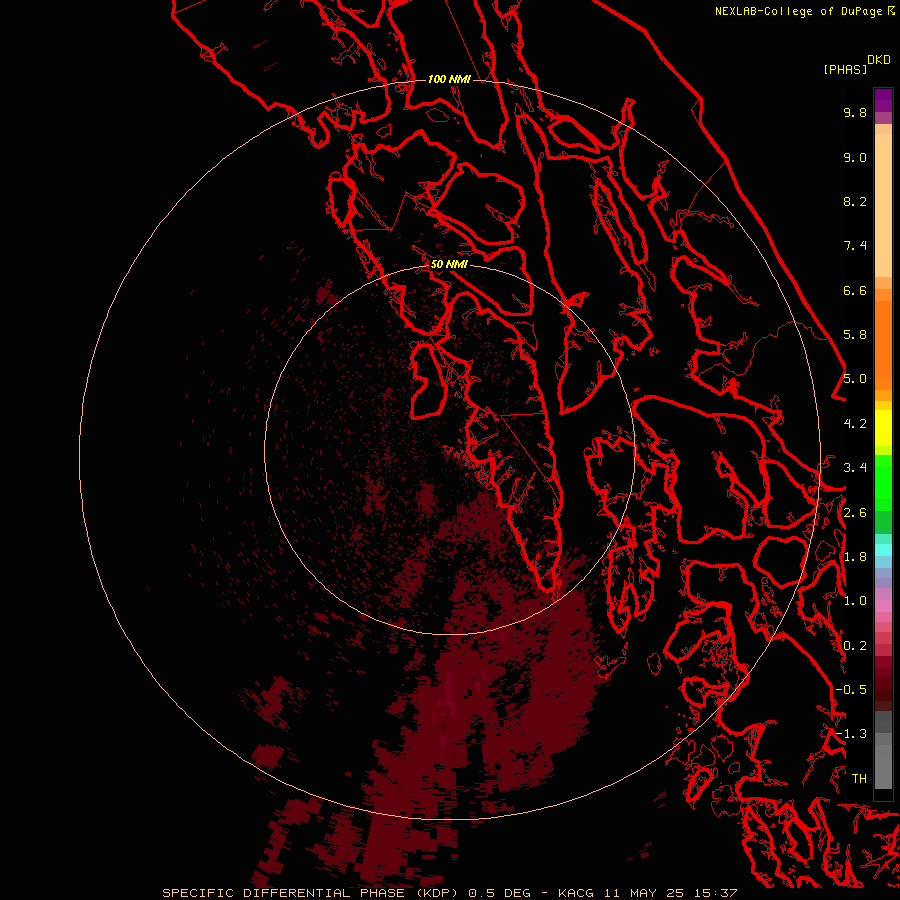900x900 pixels.
Task: Click the 5.8 legend value
Action: [x=855, y=335]
